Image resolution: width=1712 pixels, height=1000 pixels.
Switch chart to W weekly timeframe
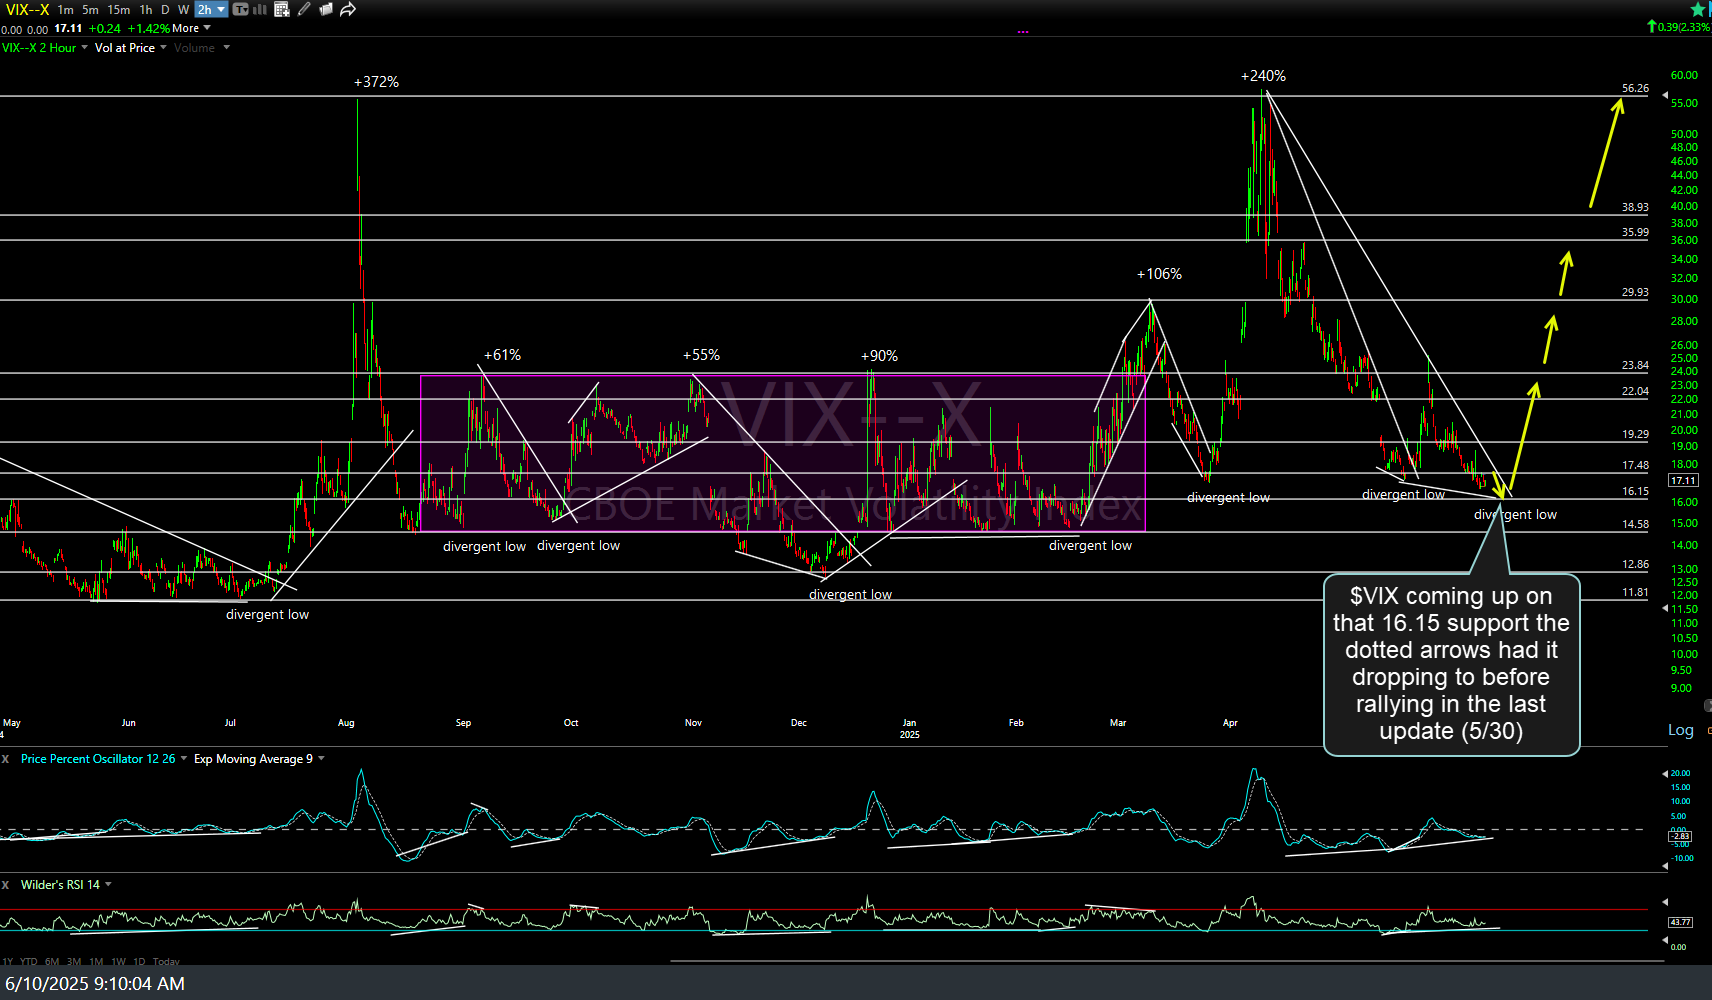[183, 9]
